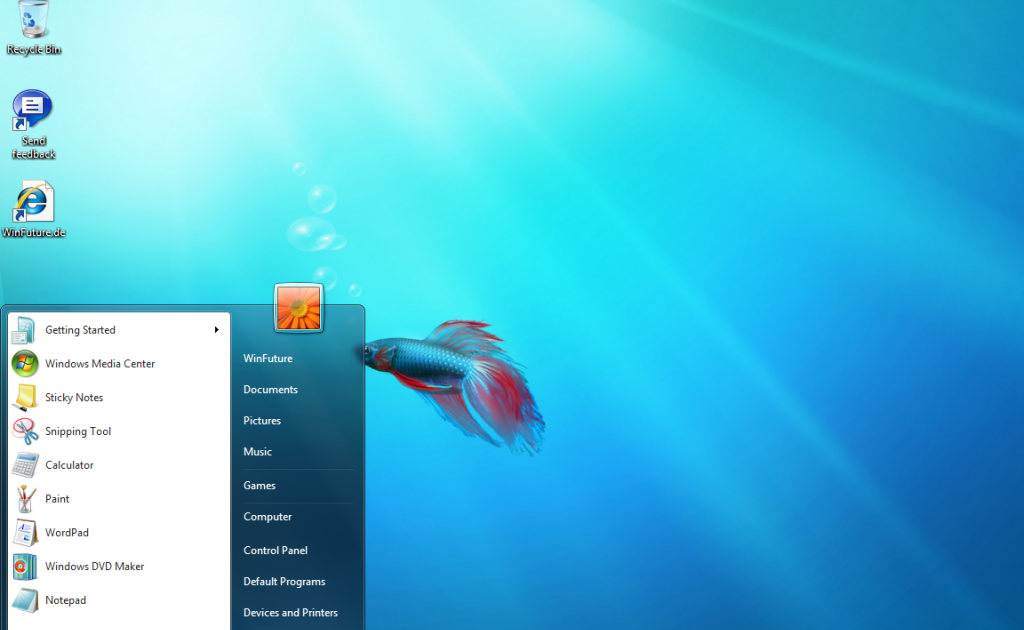1024x630 pixels.
Task: Open Default Programs
Action: point(285,581)
